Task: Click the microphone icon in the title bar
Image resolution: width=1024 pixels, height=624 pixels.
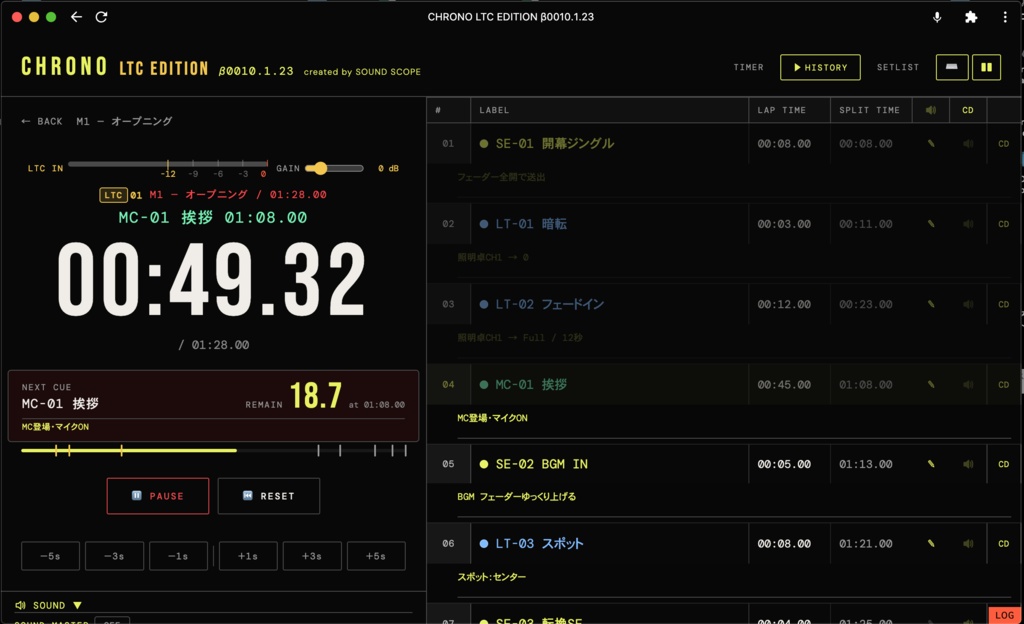Action: tap(937, 18)
